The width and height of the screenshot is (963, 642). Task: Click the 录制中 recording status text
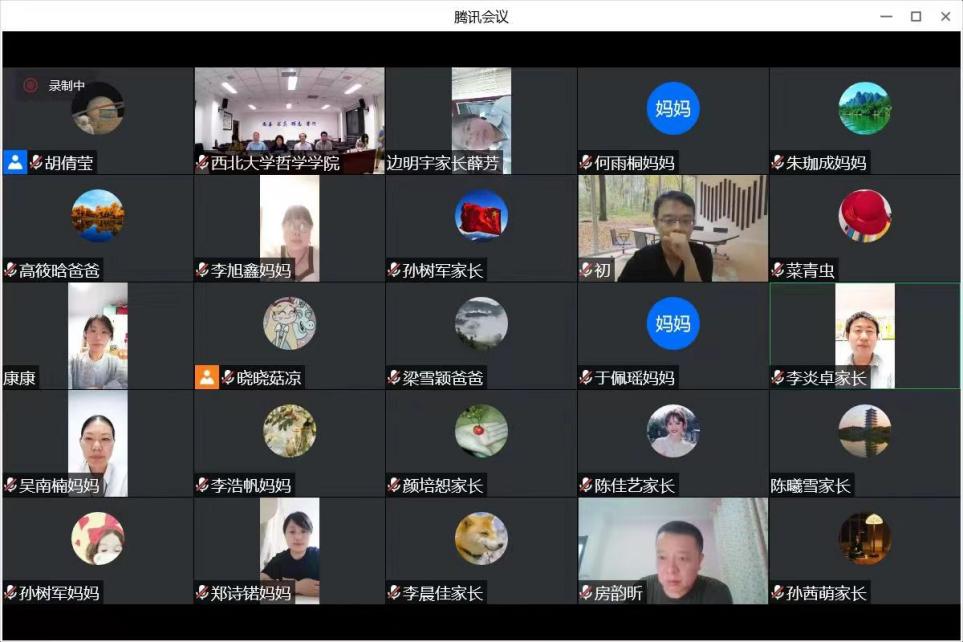67,86
